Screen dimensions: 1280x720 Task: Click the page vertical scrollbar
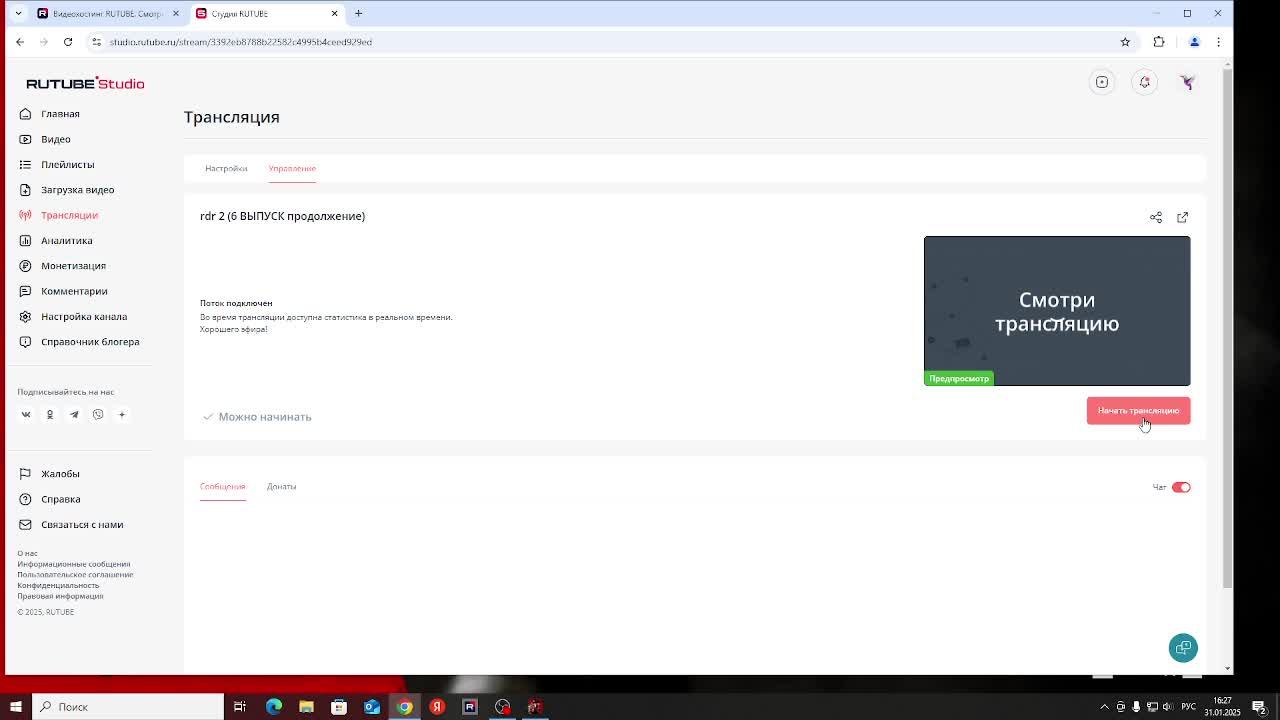coord(1227,330)
